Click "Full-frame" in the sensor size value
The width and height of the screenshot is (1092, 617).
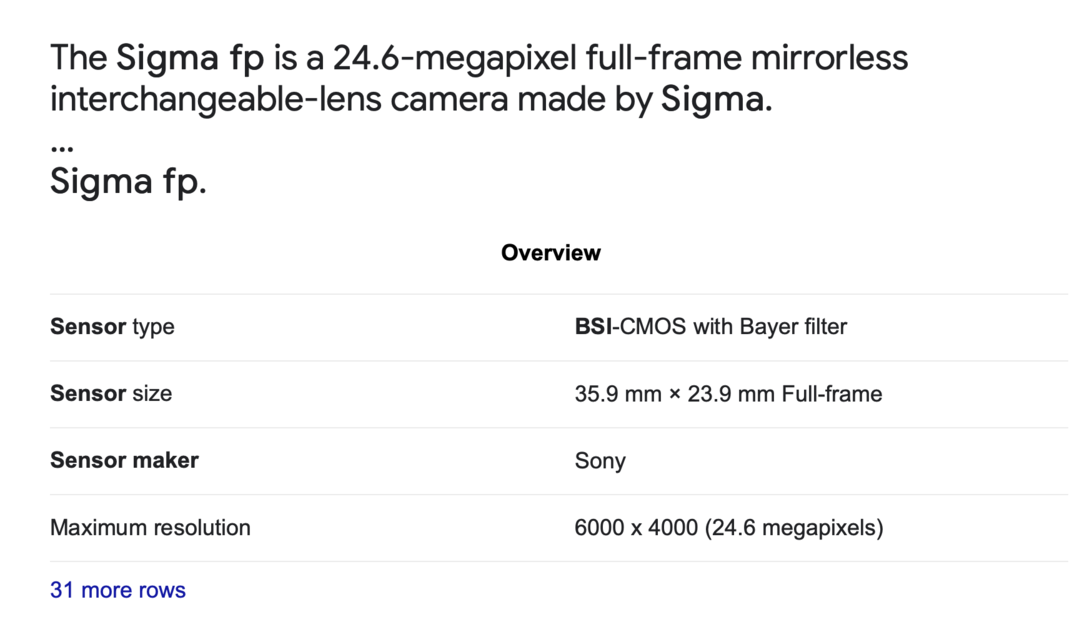832,394
